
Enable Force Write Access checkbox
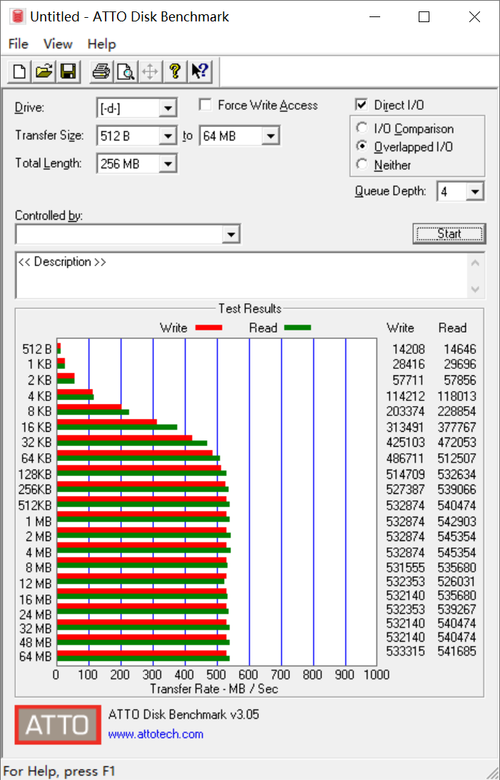pyautogui.click(x=205, y=105)
